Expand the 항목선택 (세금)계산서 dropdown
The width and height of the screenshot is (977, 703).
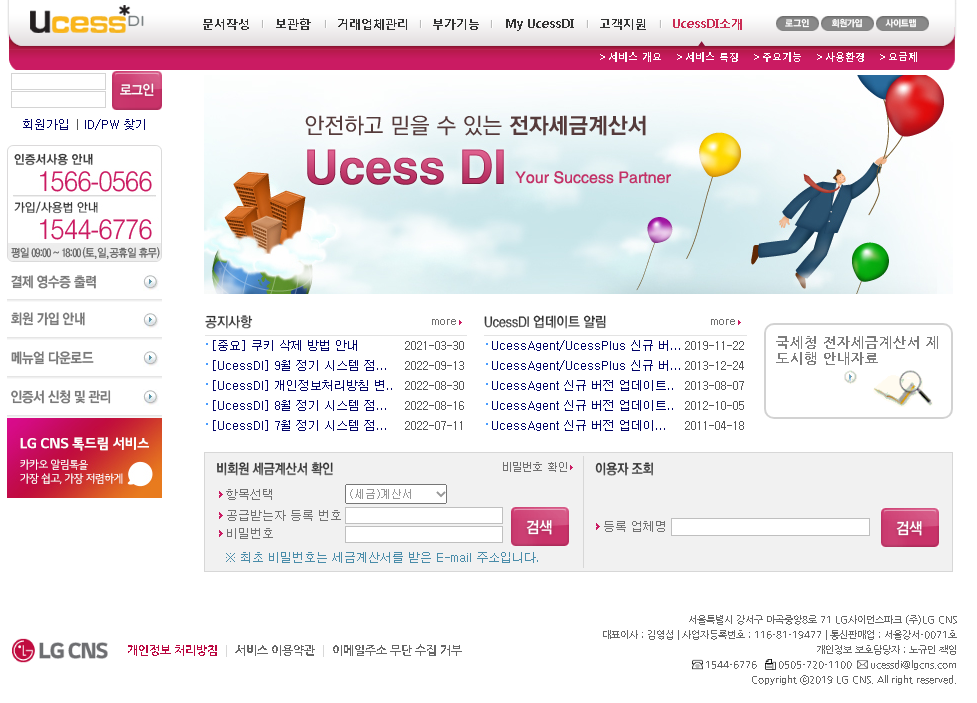click(x=396, y=494)
